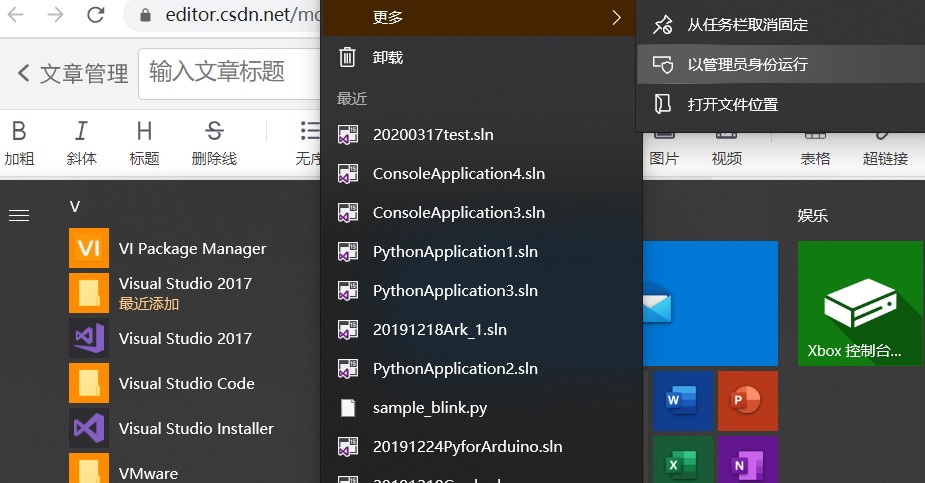Click the trash can uninstall icon
The height and width of the screenshot is (483, 925).
click(x=347, y=57)
